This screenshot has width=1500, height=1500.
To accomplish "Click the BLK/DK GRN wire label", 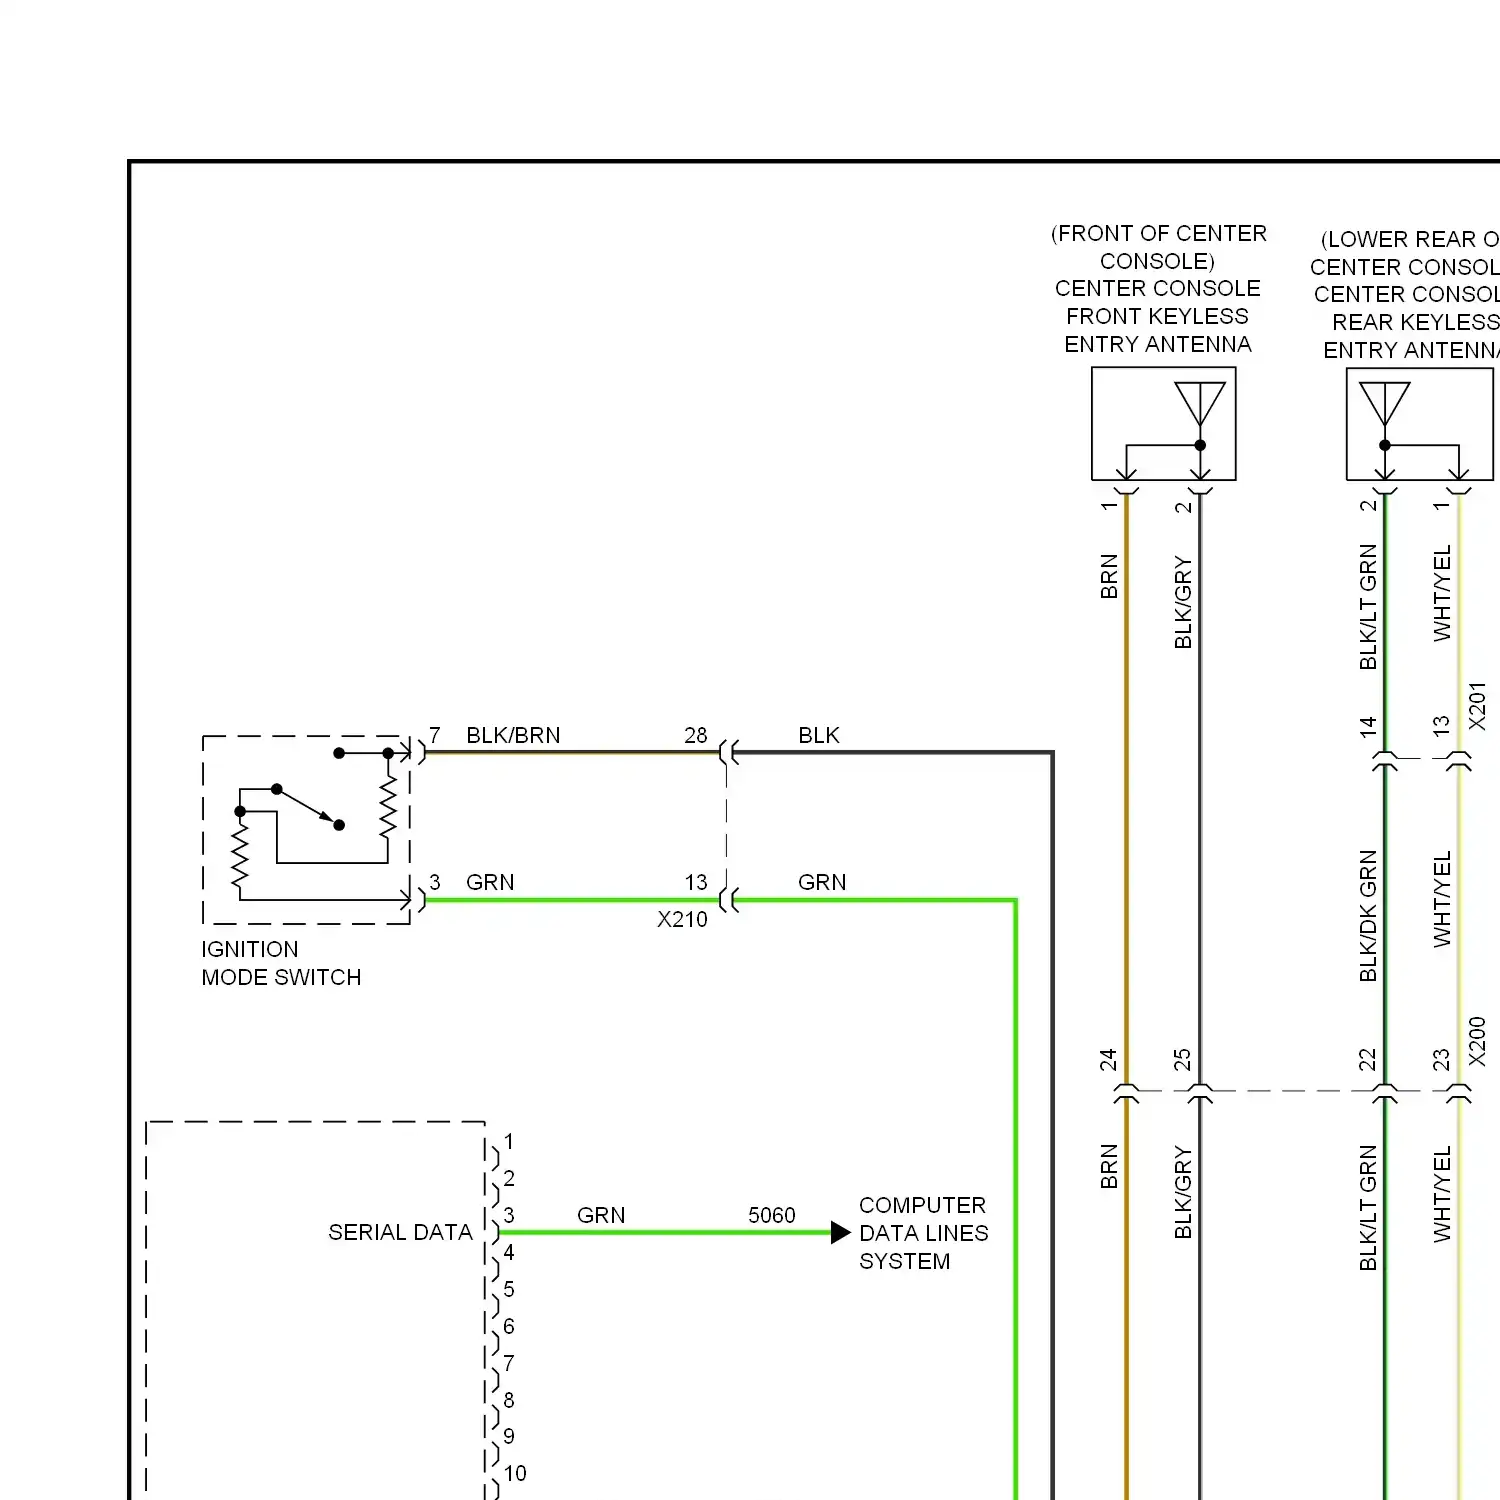I will coord(1368,916).
